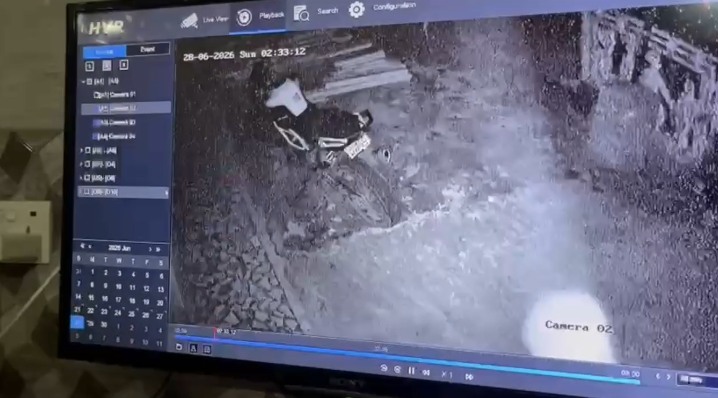718x398 pixels.
Task: Select June 22 in the calendar
Action: pos(91,311)
